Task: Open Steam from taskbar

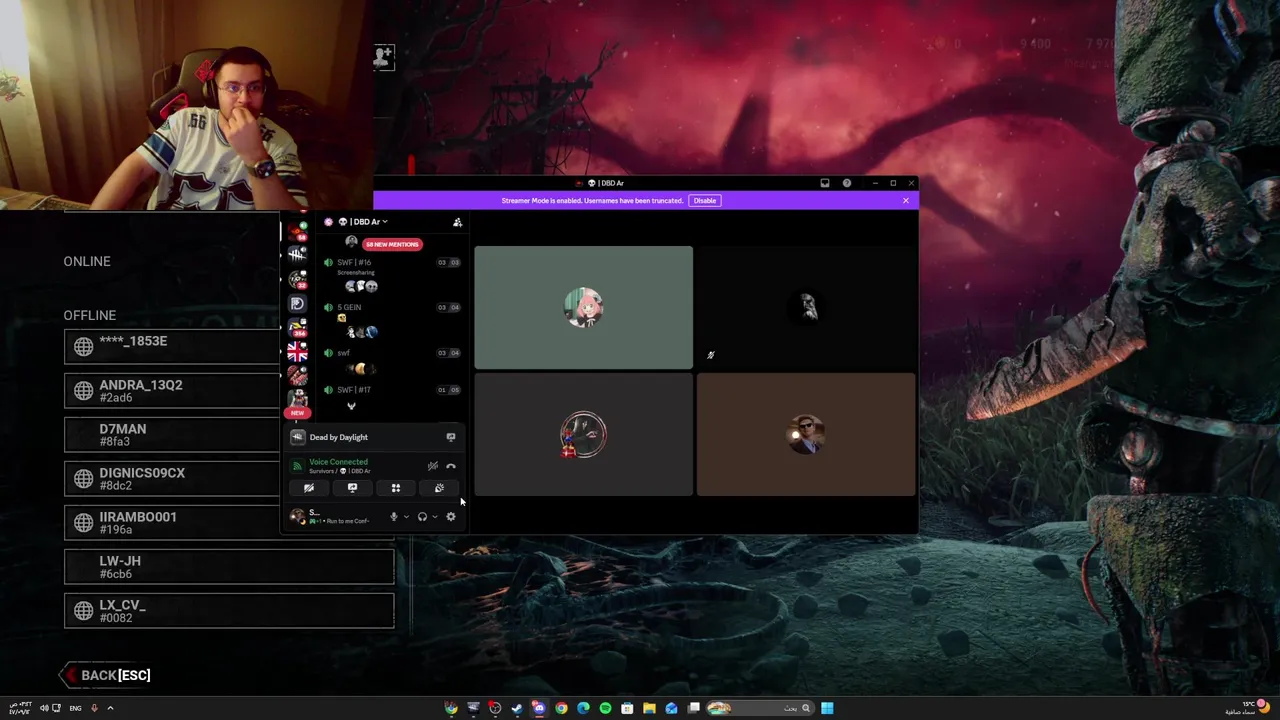Action: click(x=517, y=708)
